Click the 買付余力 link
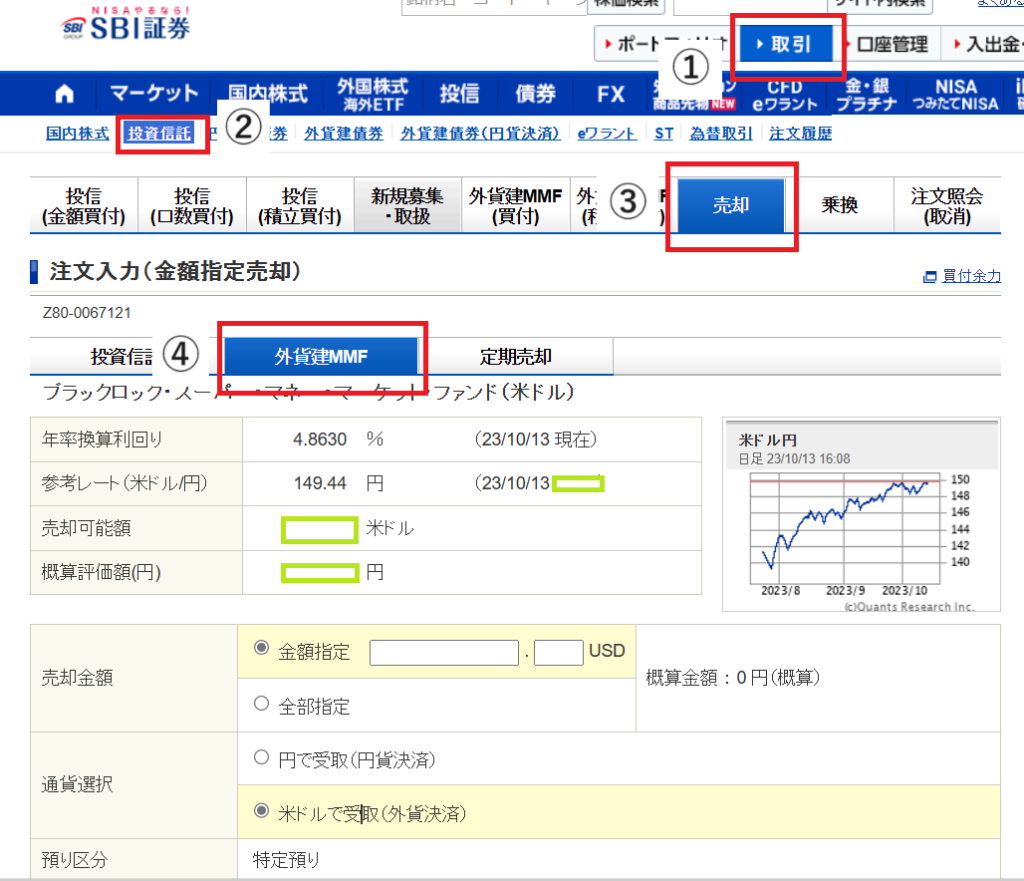This screenshot has width=1024, height=881. coord(969,275)
